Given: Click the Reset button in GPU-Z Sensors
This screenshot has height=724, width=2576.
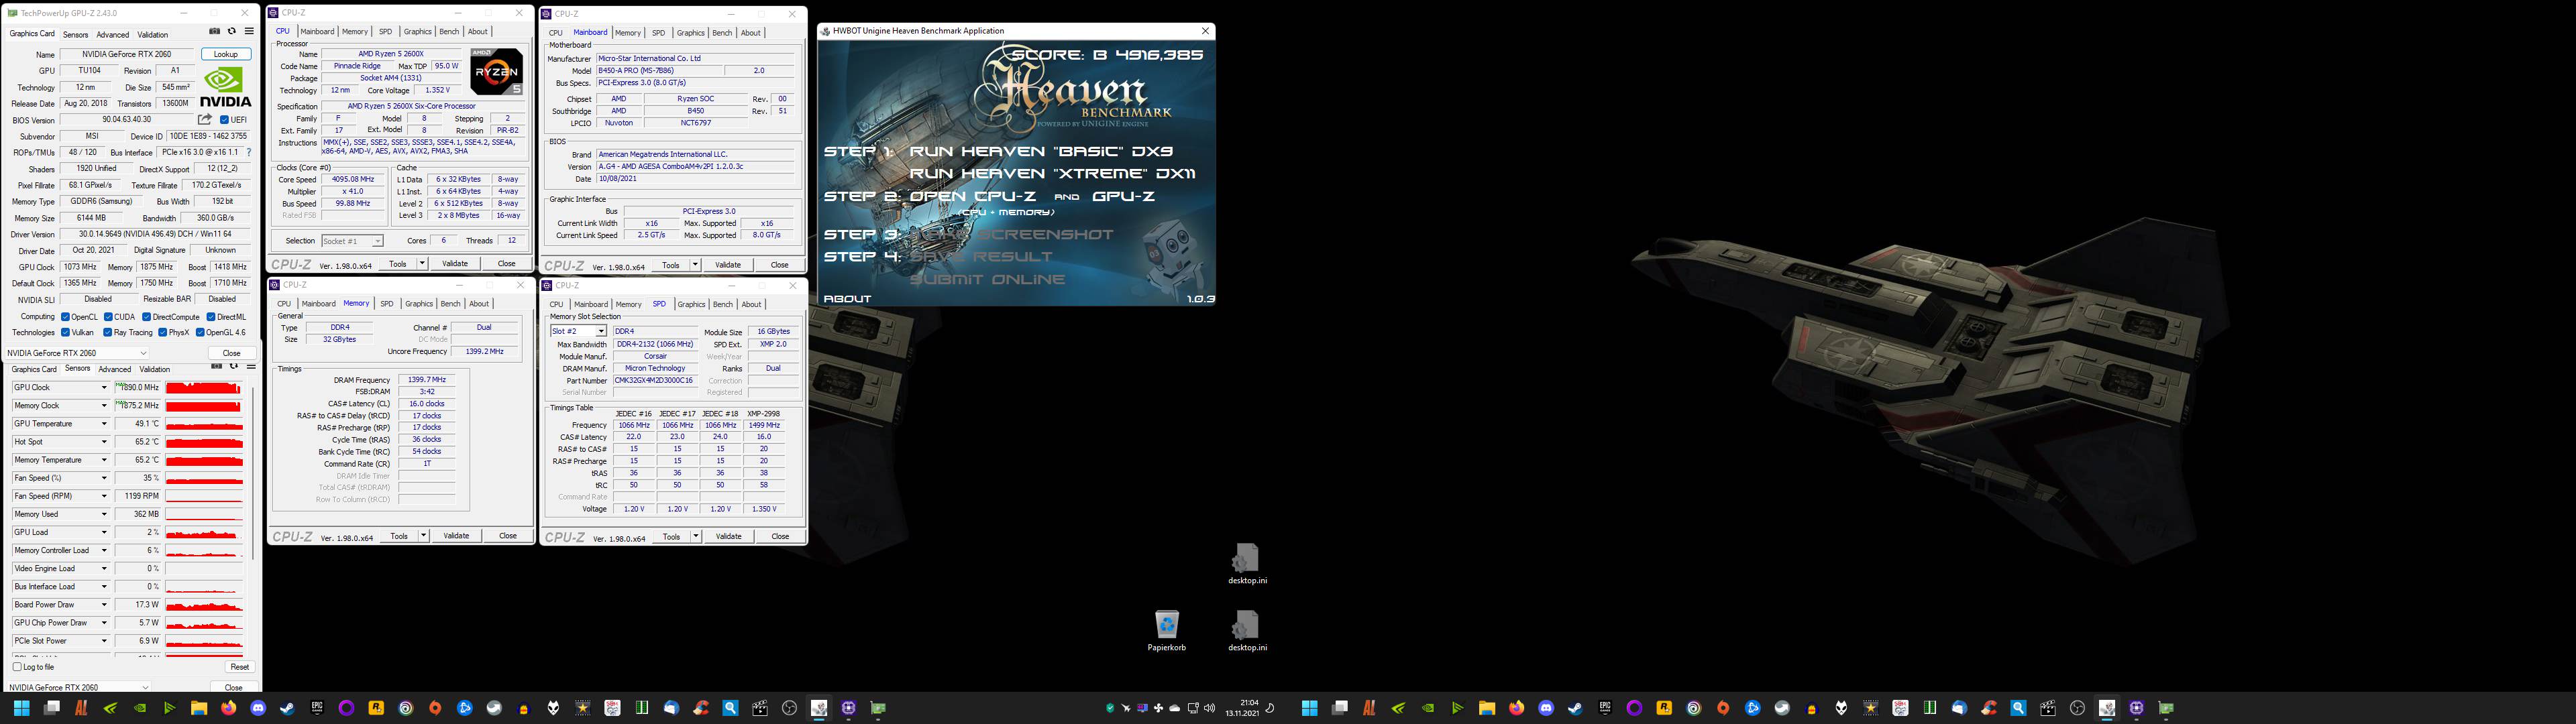Looking at the screenshot, I should pyautogui.click(x=239, y=667).
